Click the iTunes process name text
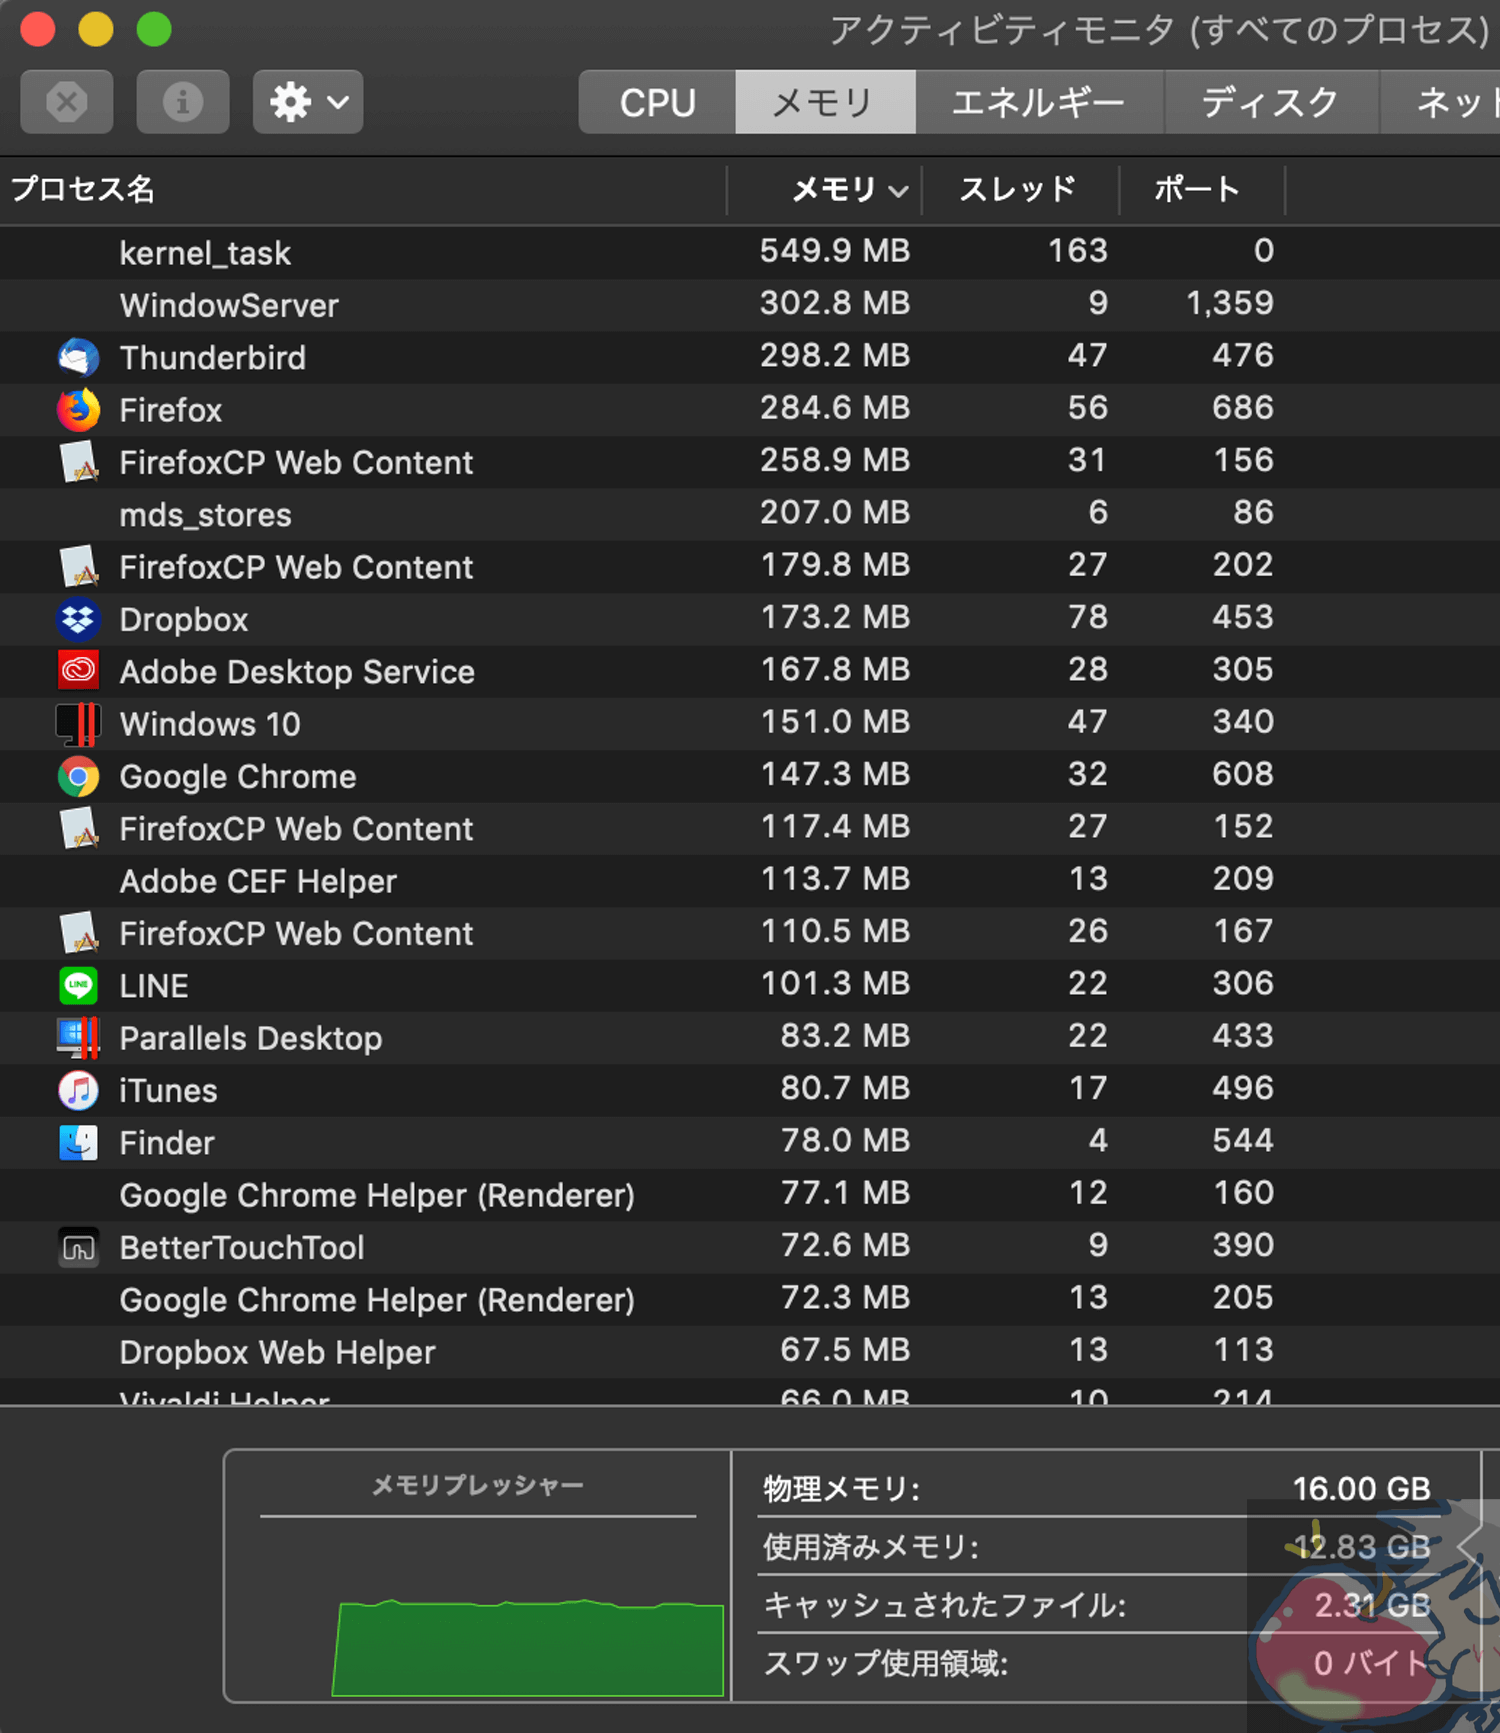The height and width of the screenshot is (1733, 1500). pos(168,1090)
